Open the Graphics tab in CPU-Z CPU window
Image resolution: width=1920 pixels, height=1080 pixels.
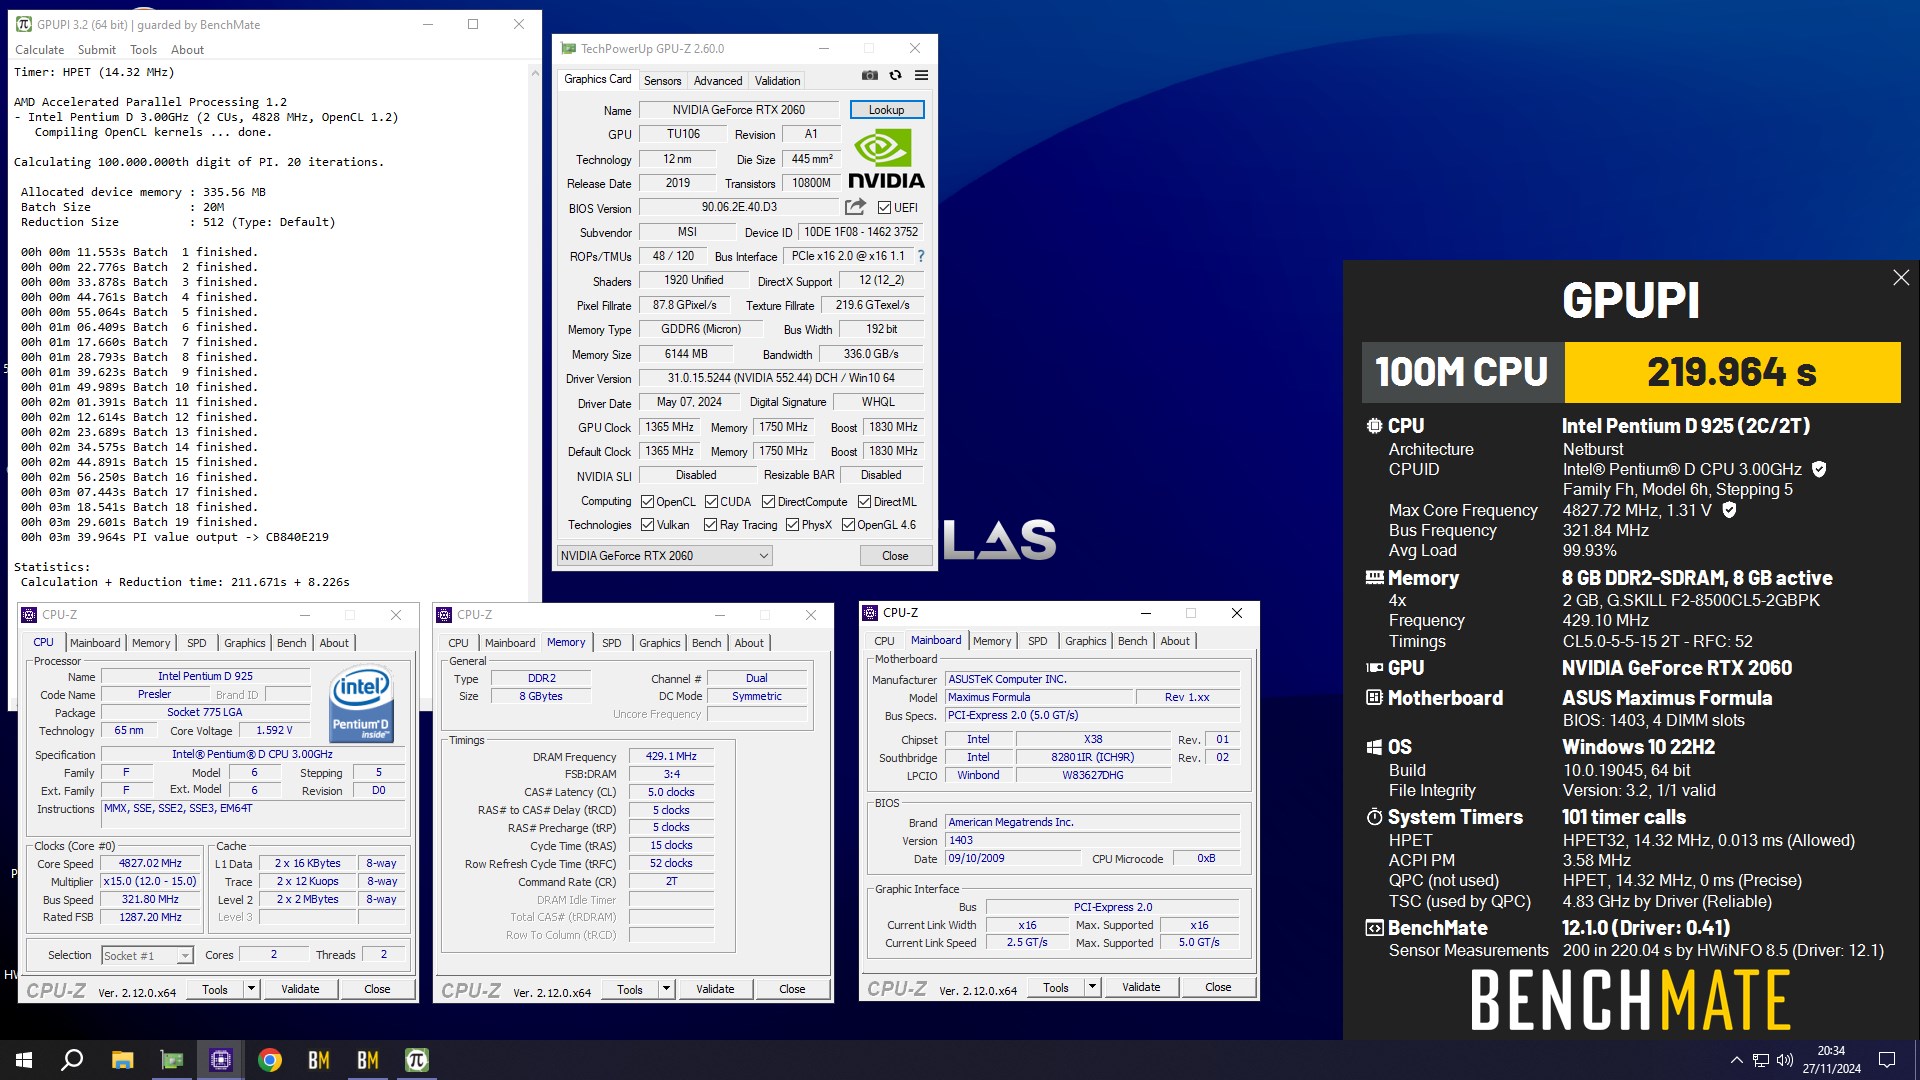[245, 643]
